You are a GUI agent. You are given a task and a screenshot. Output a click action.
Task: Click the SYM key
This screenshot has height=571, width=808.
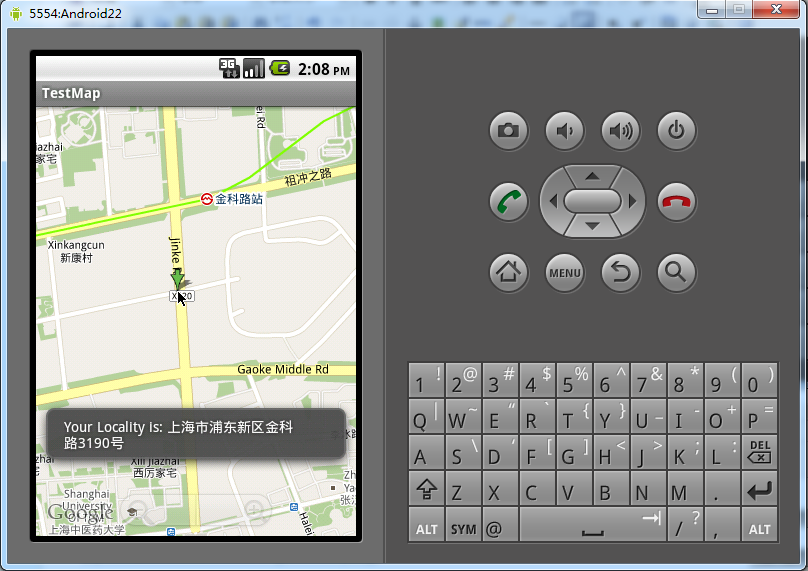pyautogui.click(x=463, y=524)
